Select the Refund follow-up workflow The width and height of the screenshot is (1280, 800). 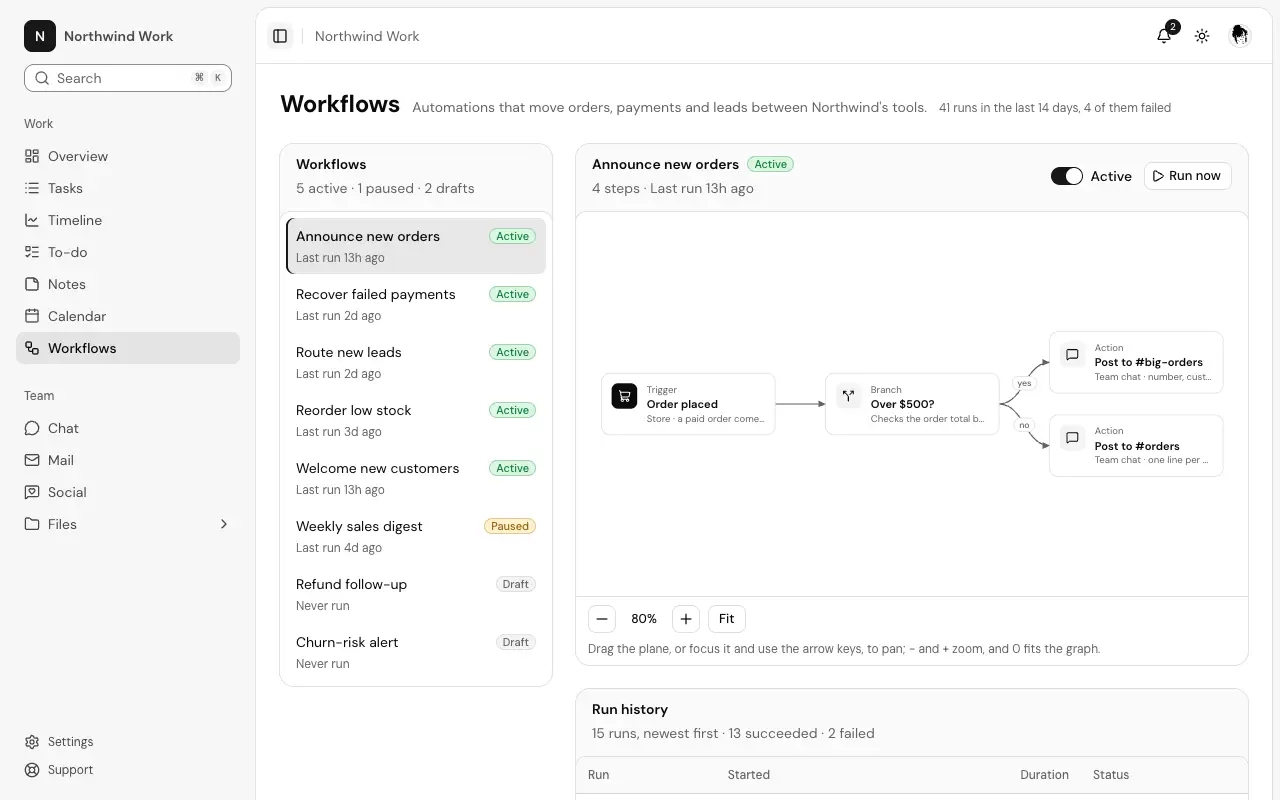click(x=416, y=594)
